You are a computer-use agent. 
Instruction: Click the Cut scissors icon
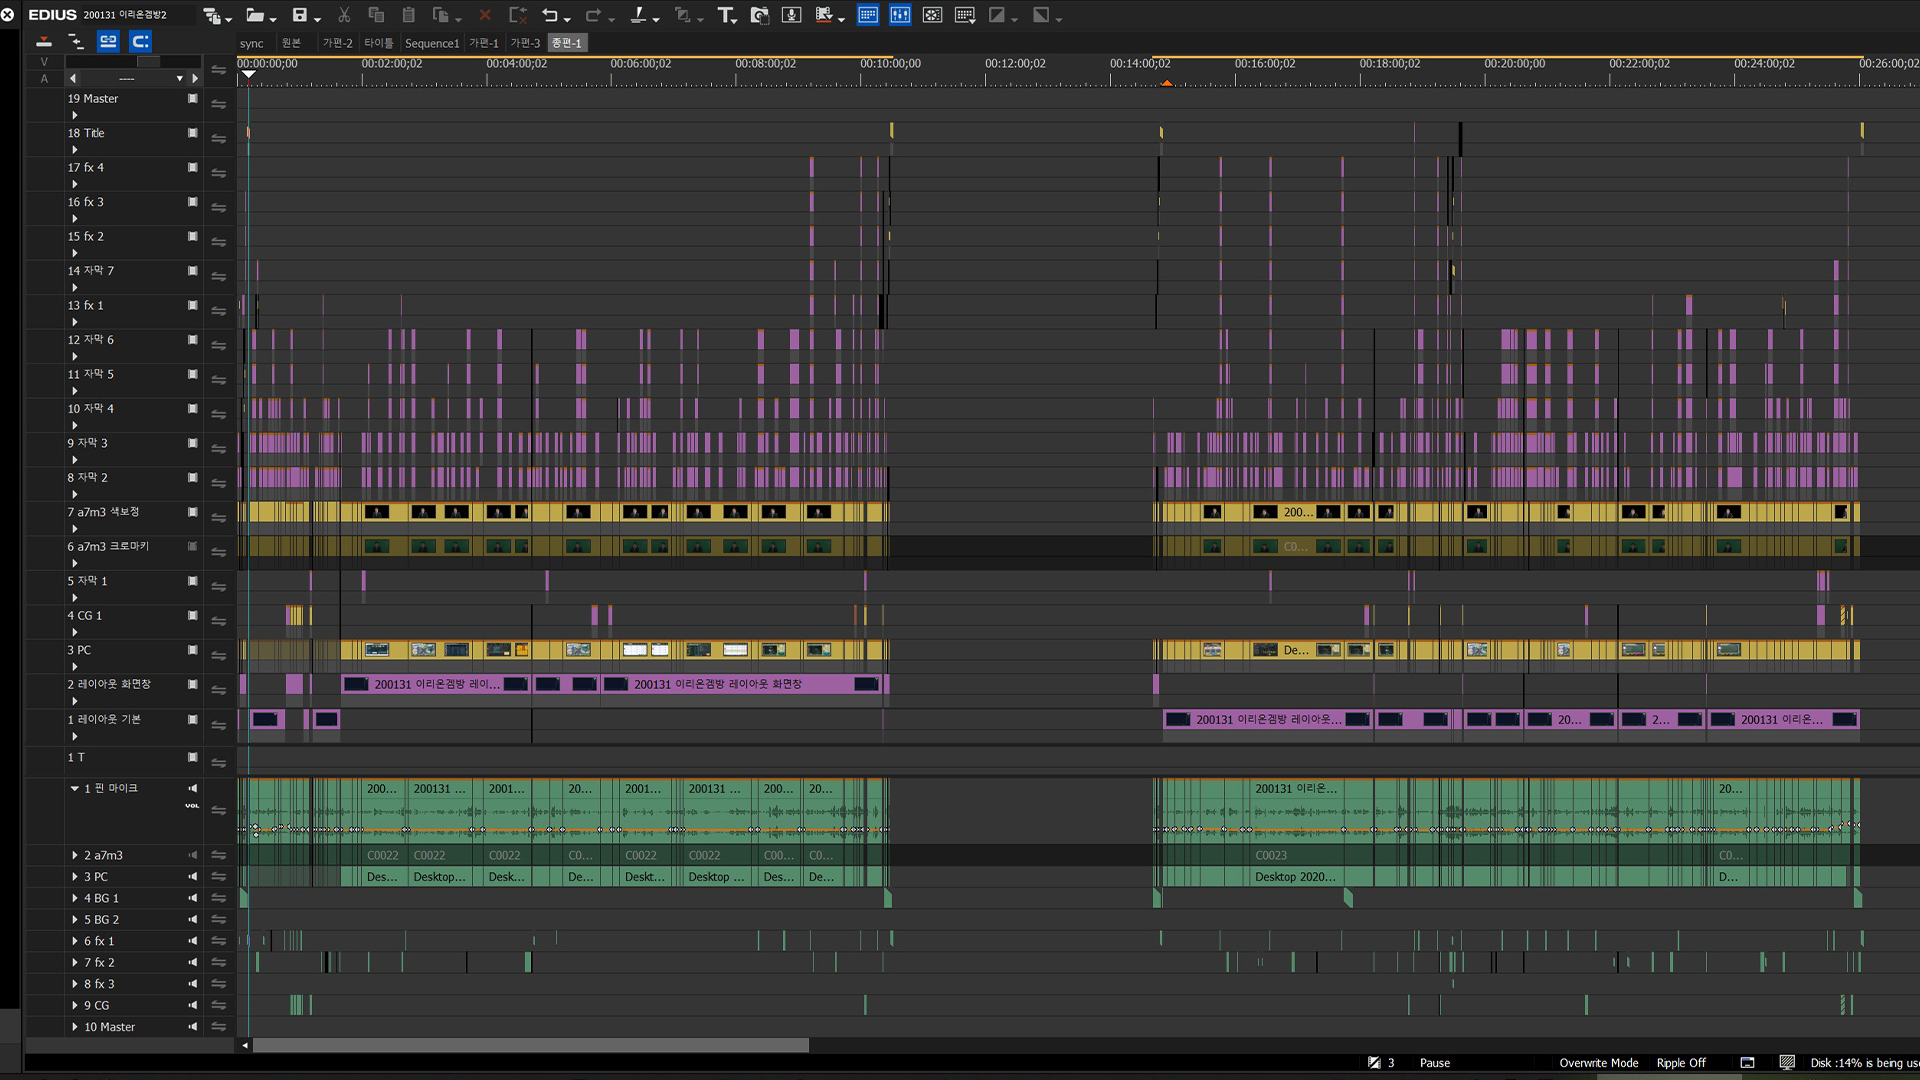click(x=344, y=15)
